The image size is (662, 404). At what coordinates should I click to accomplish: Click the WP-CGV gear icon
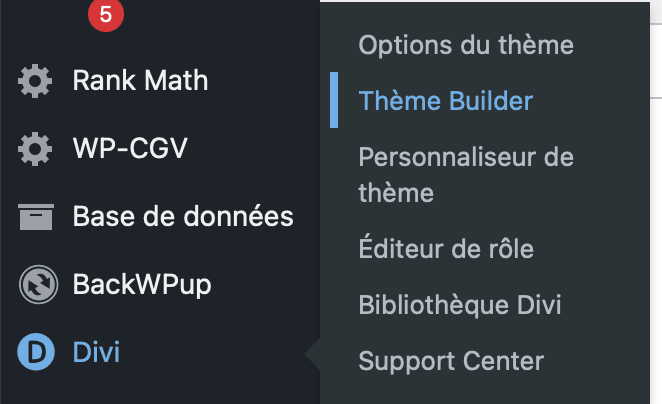(35, 149)
